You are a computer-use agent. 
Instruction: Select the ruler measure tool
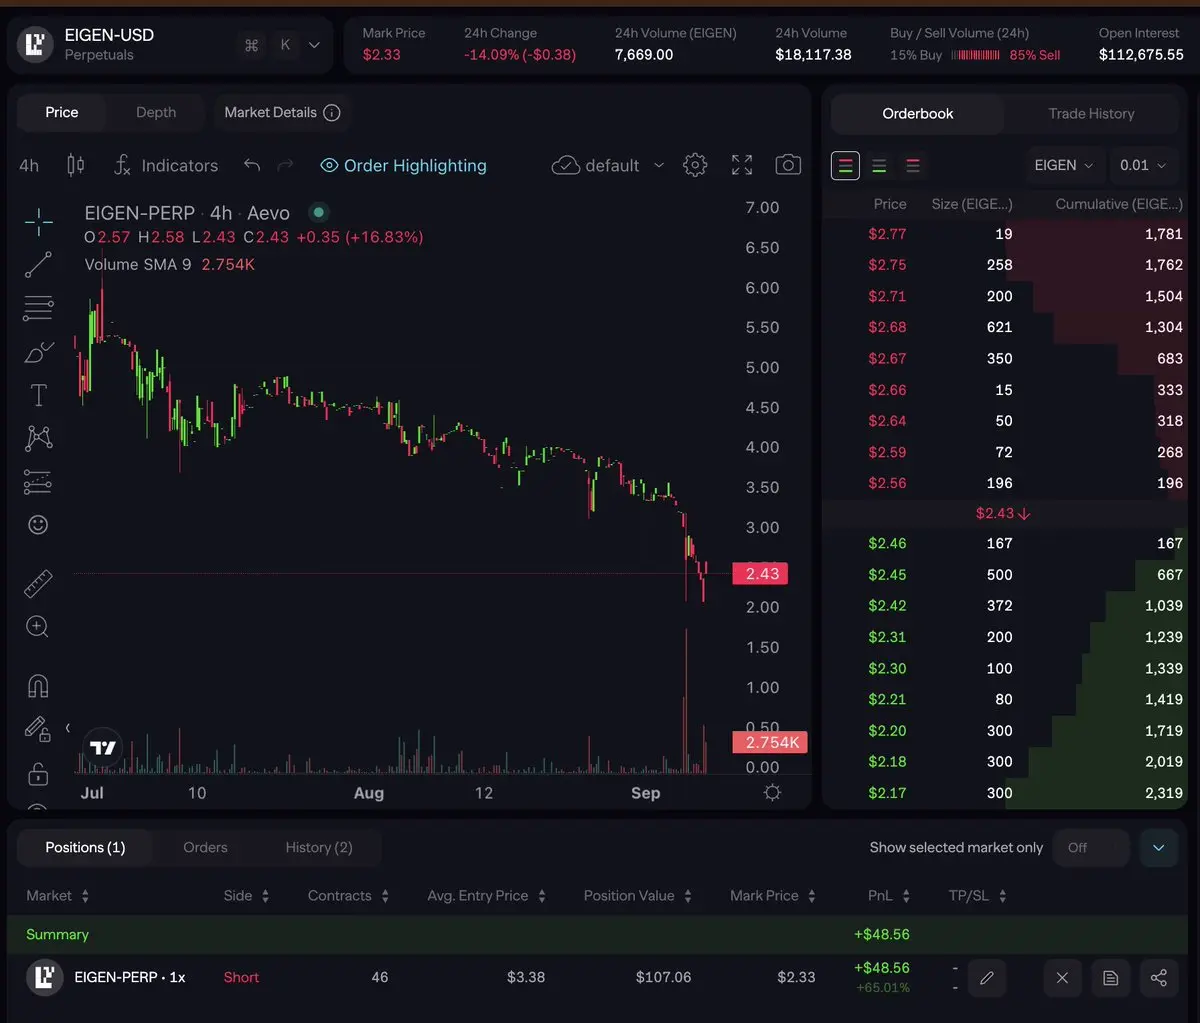(38, 583)
